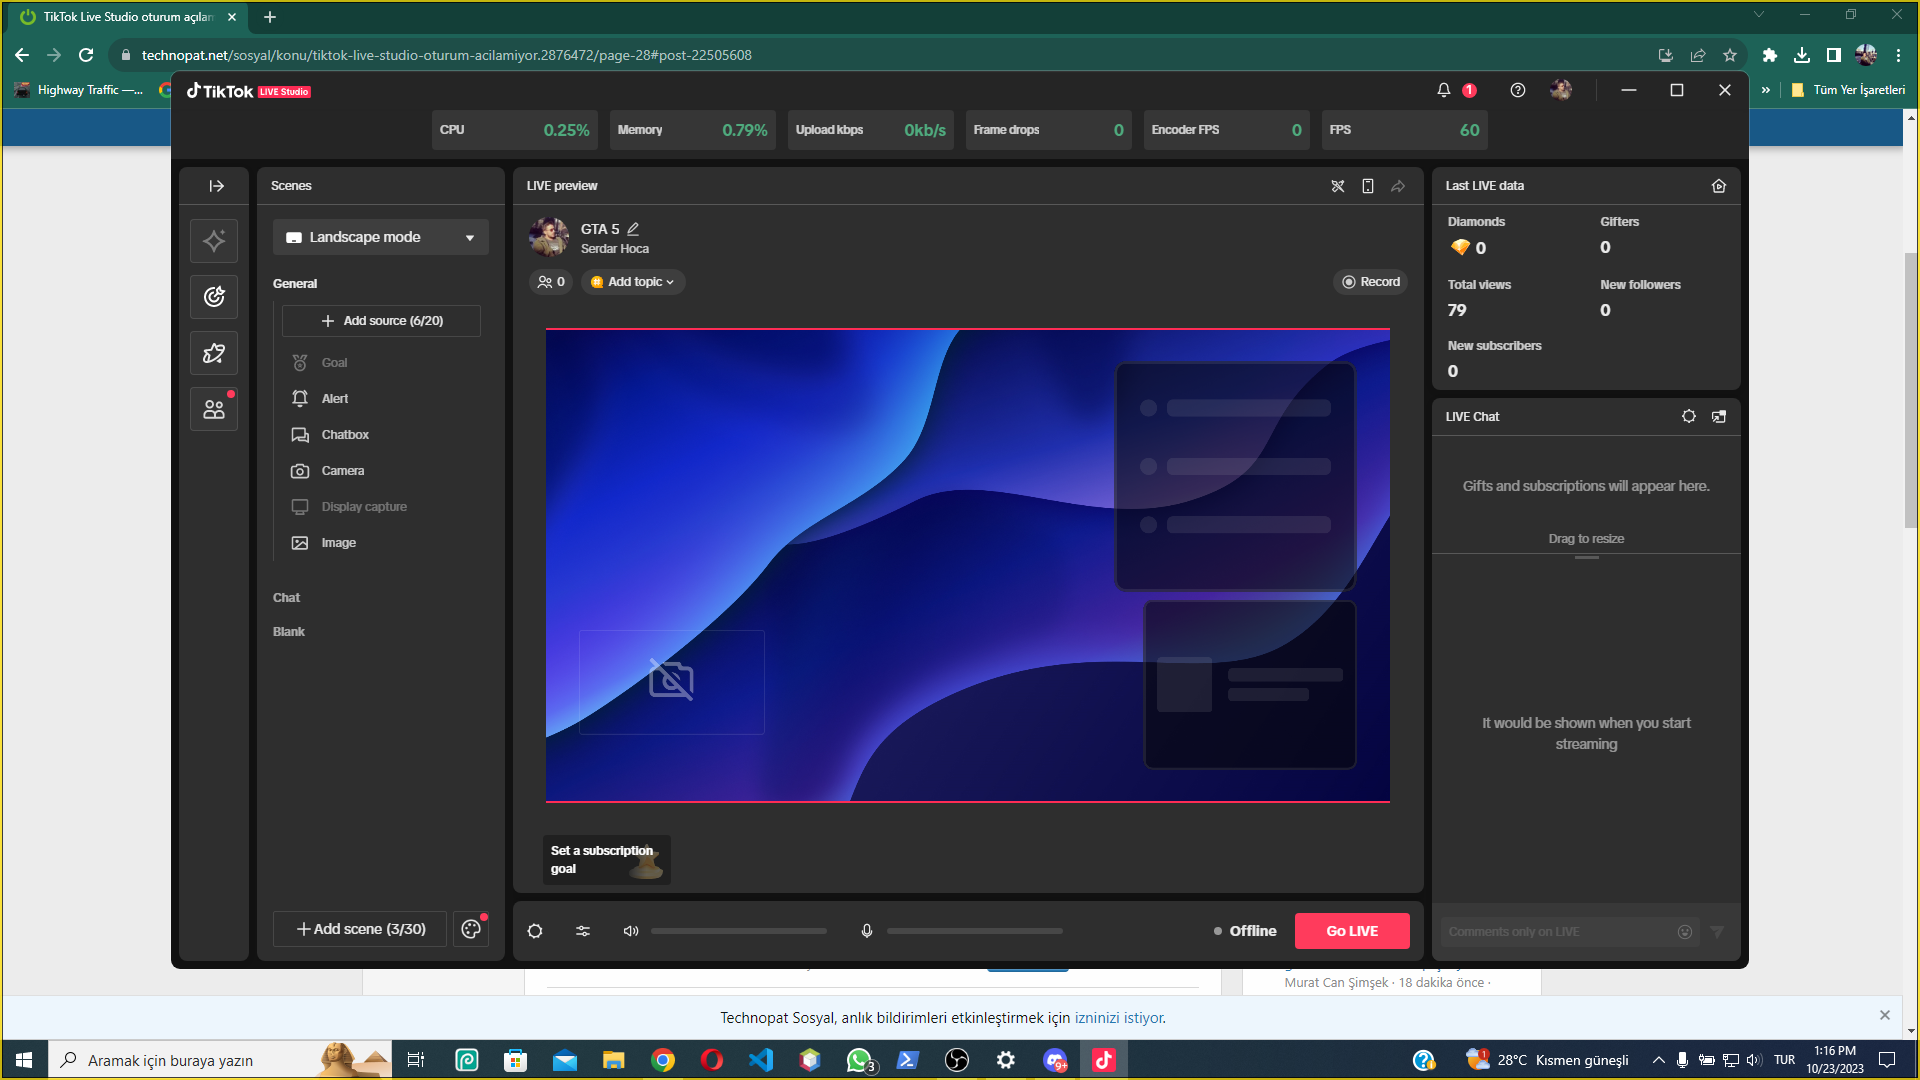The image size is (1920, 1080).
Task: Mute the microphone icon
Action: point(867,931)
